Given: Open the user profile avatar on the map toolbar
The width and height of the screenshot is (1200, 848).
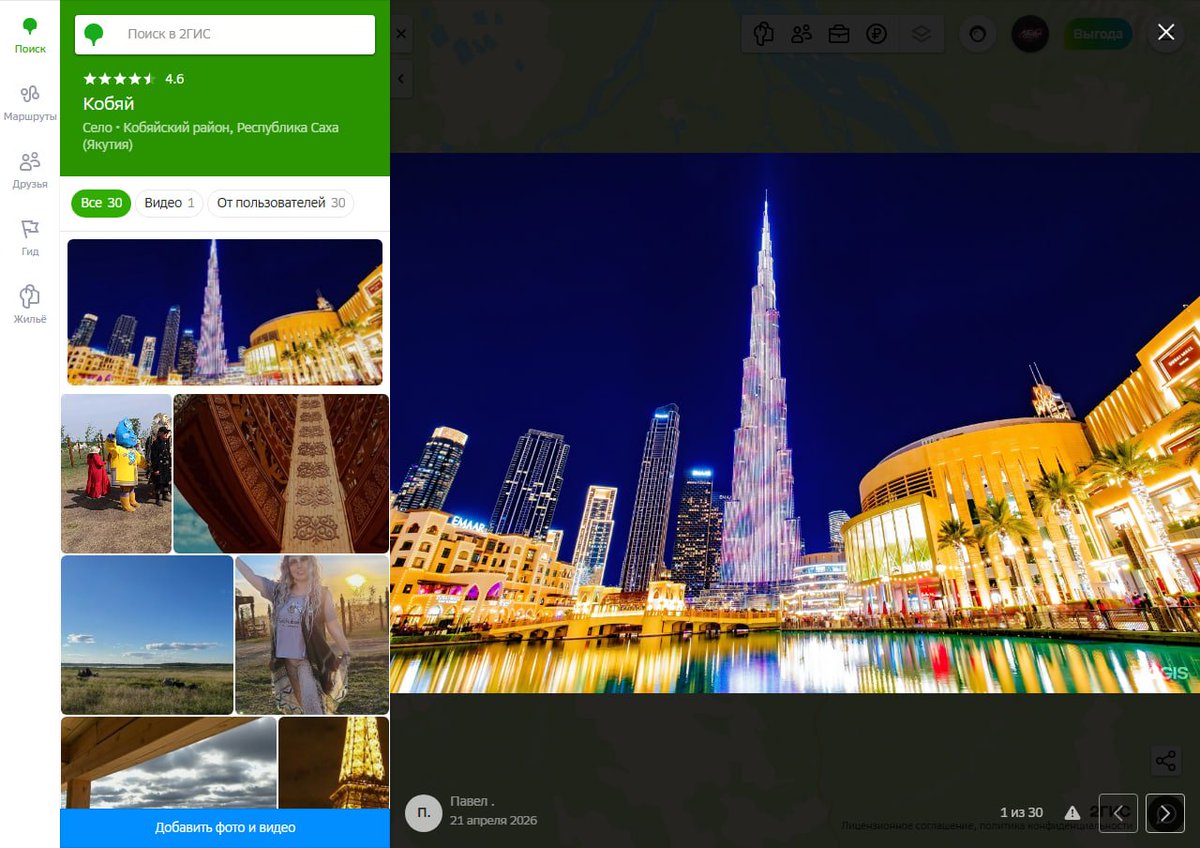Looking at the screenshot, I should coord(1030,34).
